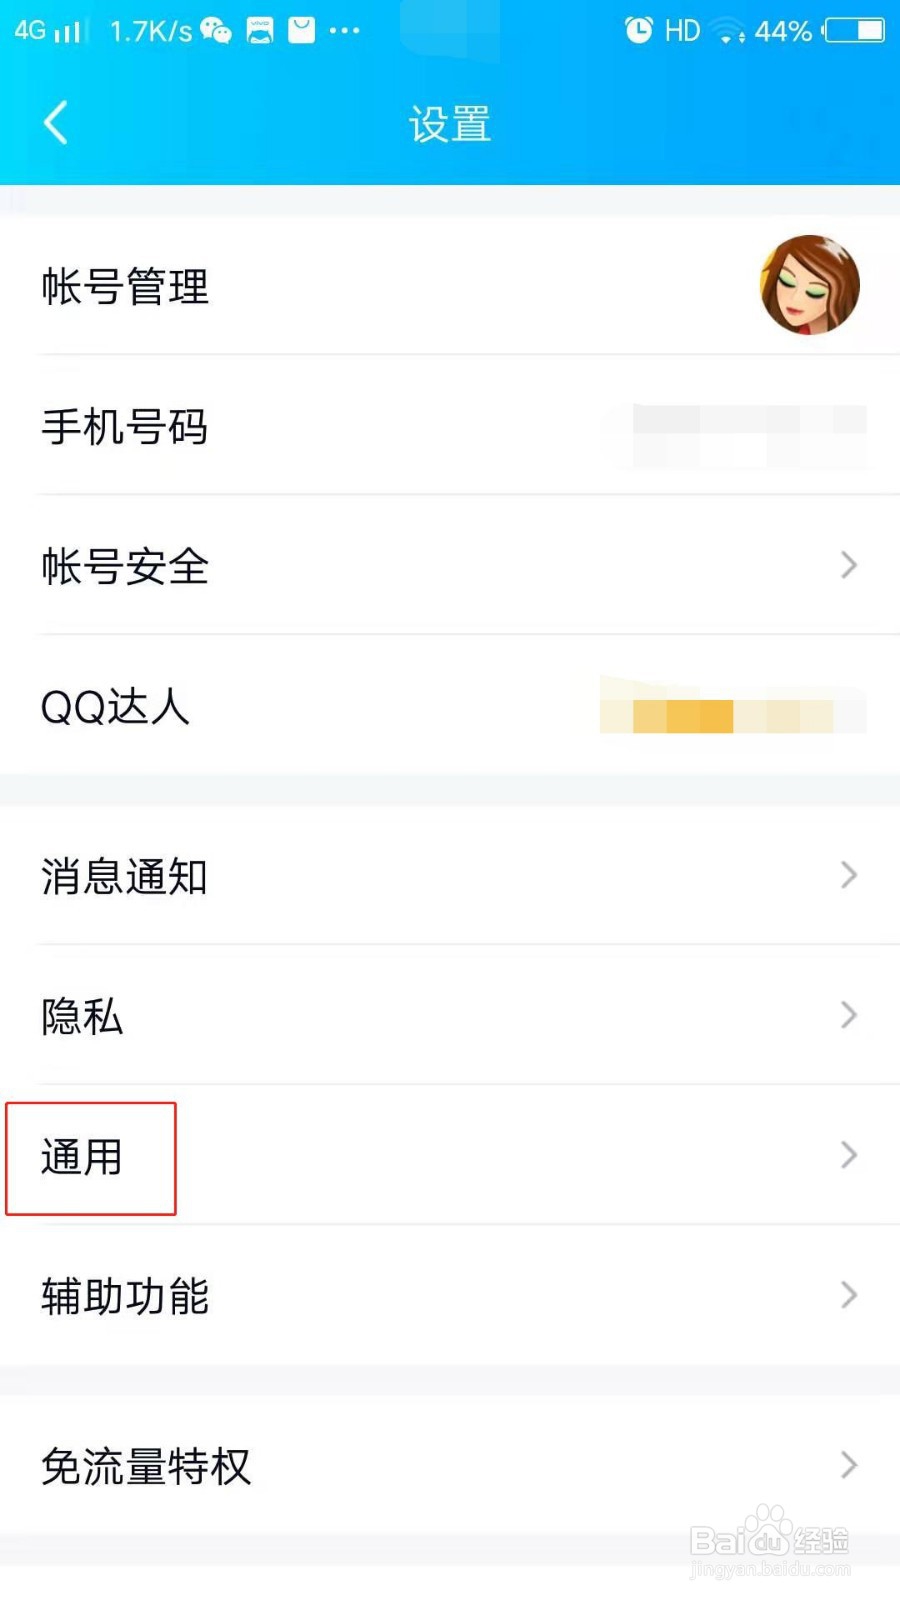Open 免流量特权 data-free privilege

tap(450, 1465)
